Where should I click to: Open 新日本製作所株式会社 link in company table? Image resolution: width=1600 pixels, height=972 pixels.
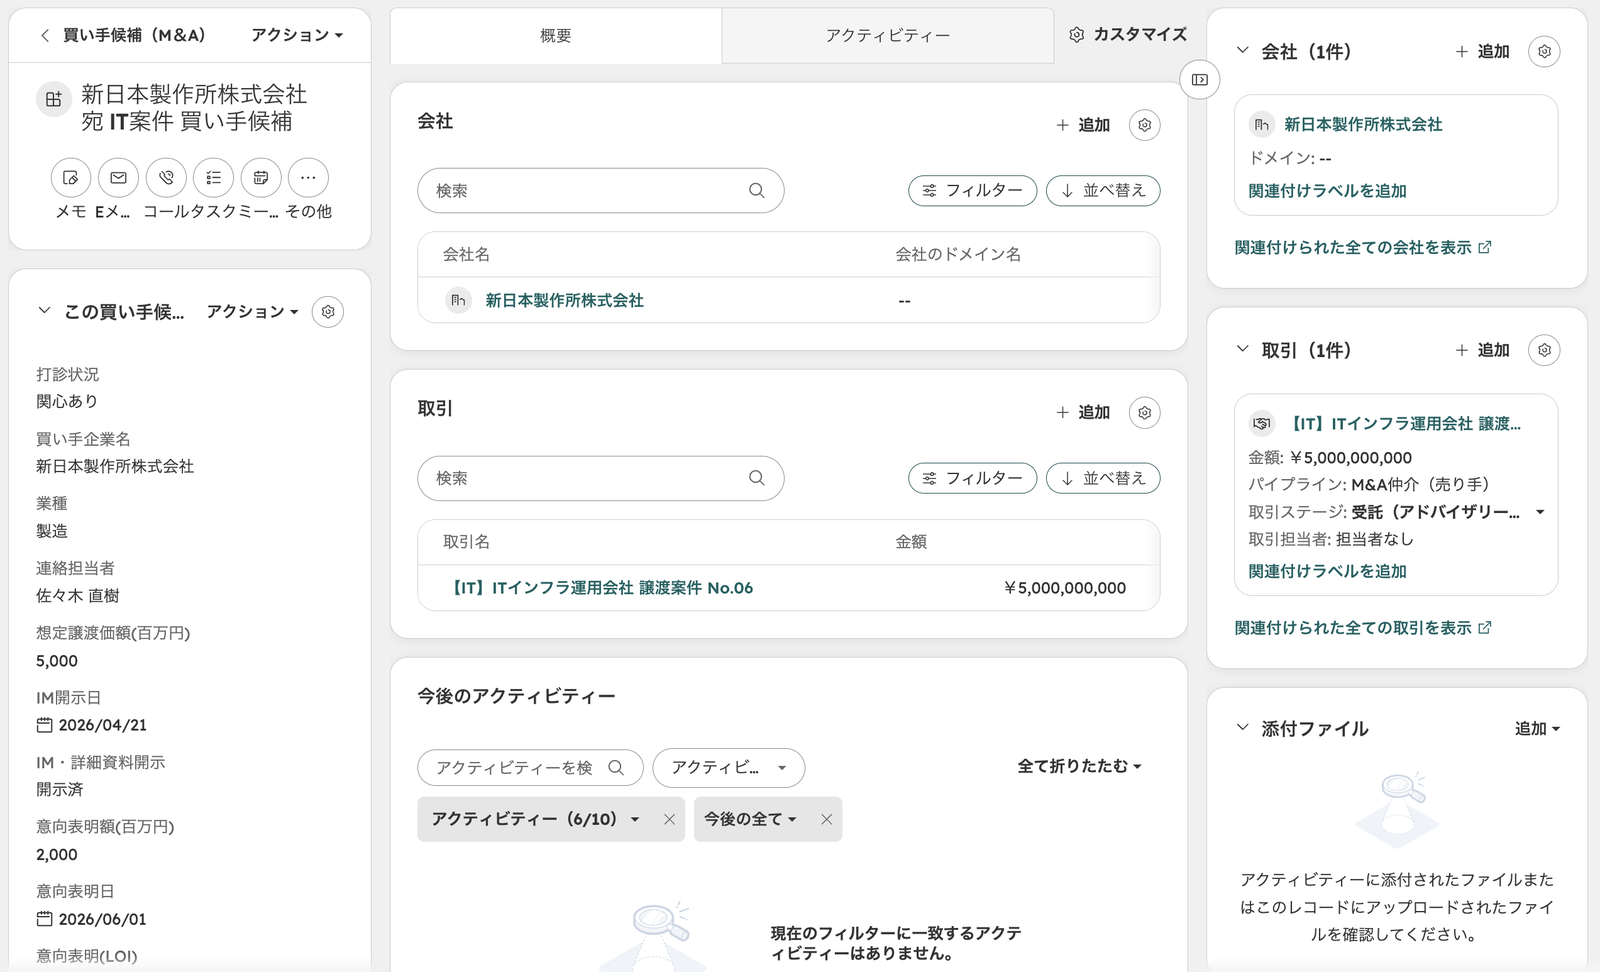pos(564,301)
